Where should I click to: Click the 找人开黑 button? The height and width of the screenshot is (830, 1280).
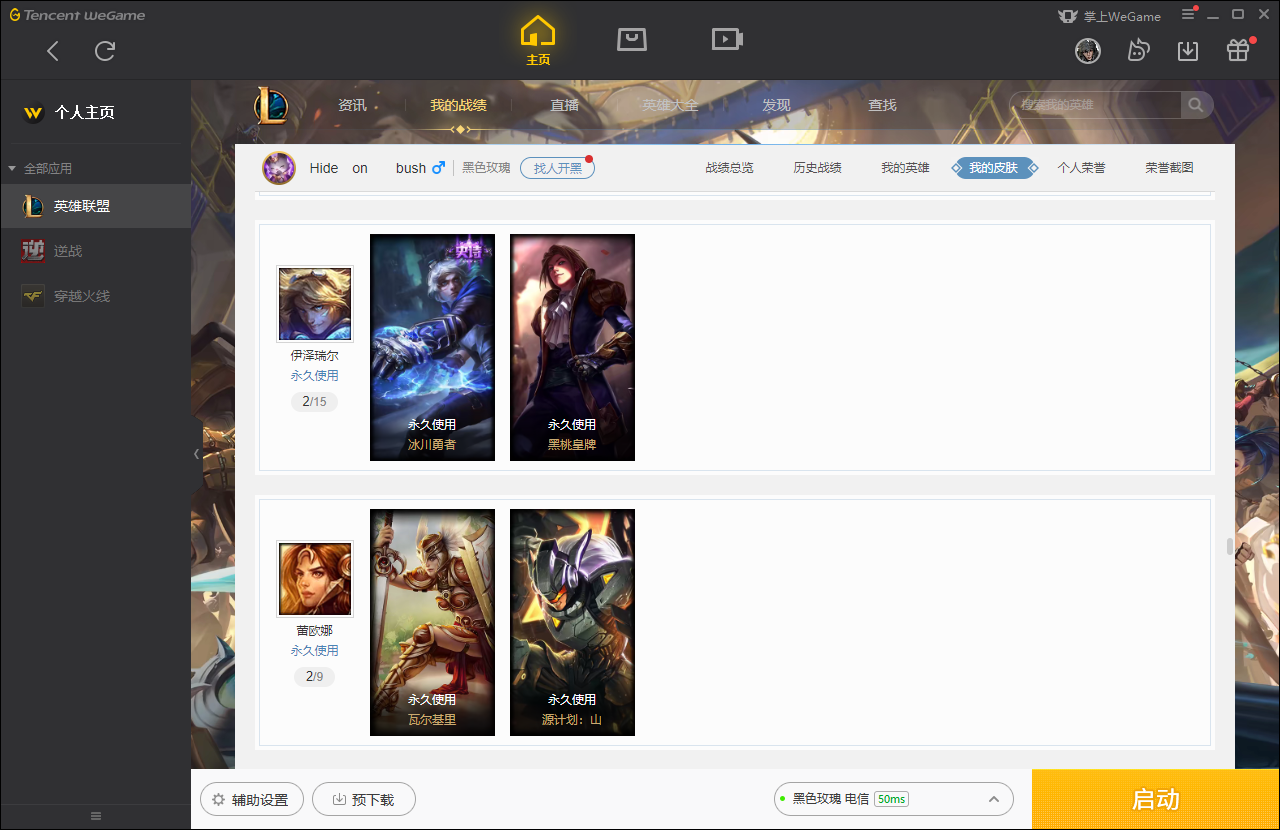(557, 168)
